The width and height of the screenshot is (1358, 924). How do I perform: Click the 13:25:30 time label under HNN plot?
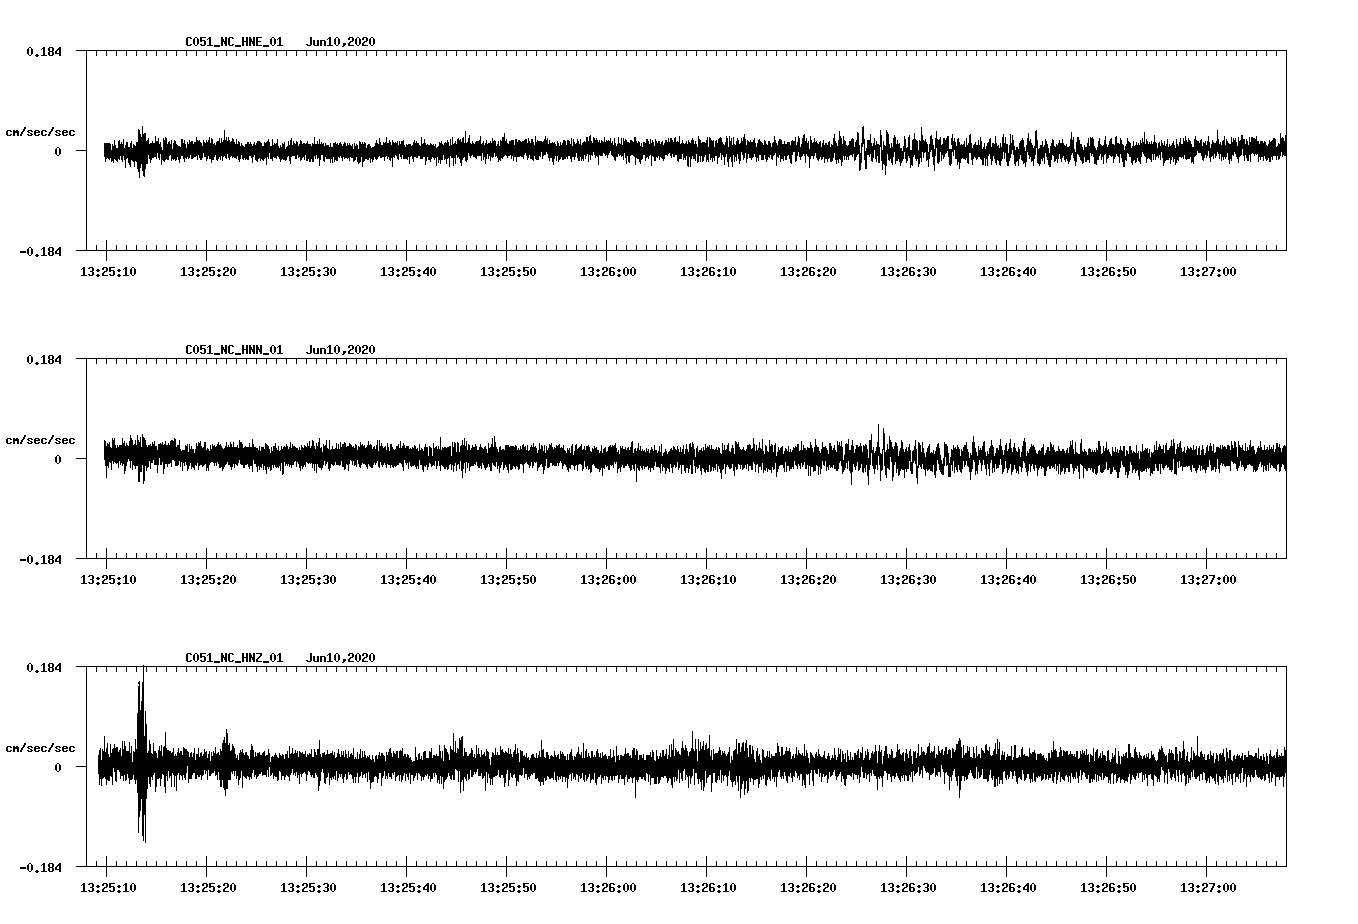point(307,580)
